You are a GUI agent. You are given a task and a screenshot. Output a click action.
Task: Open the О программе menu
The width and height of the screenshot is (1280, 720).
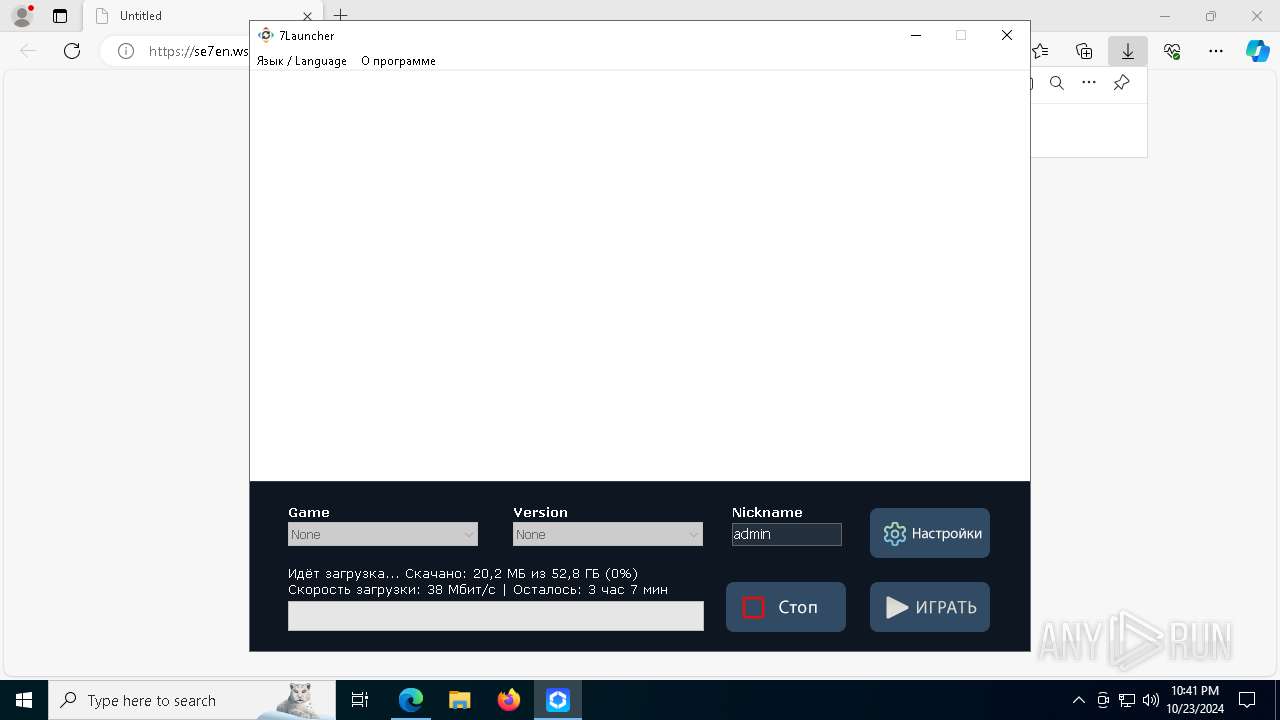click(398, 61)
